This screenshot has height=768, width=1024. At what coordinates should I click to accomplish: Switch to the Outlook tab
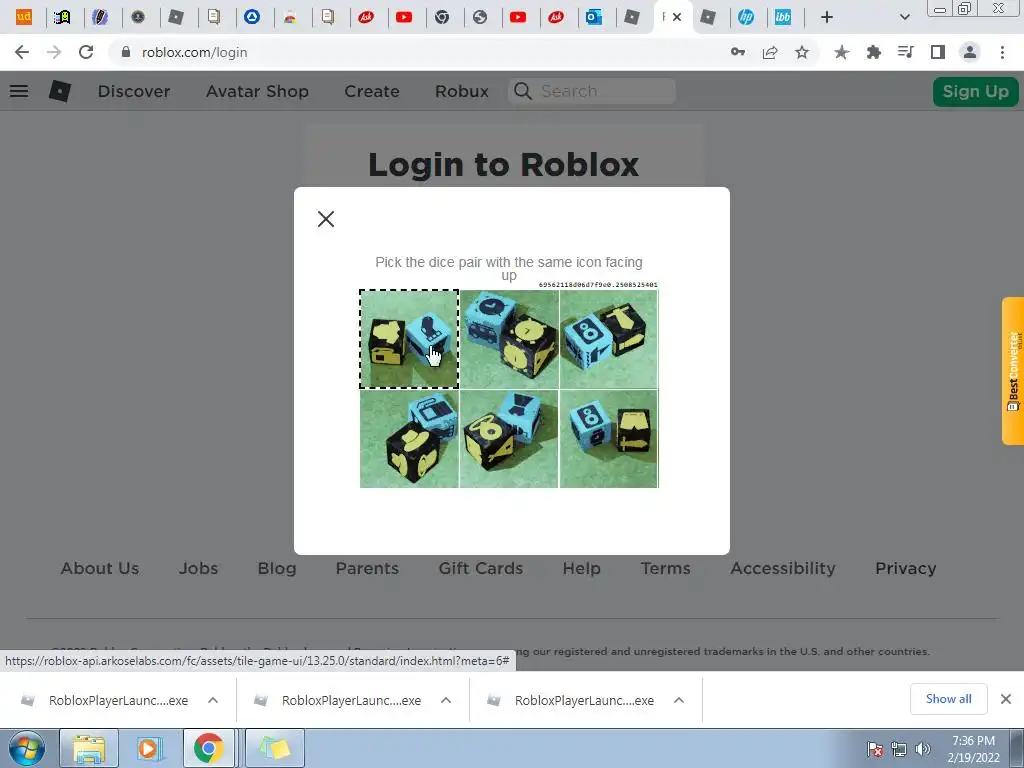coord(594,17)
